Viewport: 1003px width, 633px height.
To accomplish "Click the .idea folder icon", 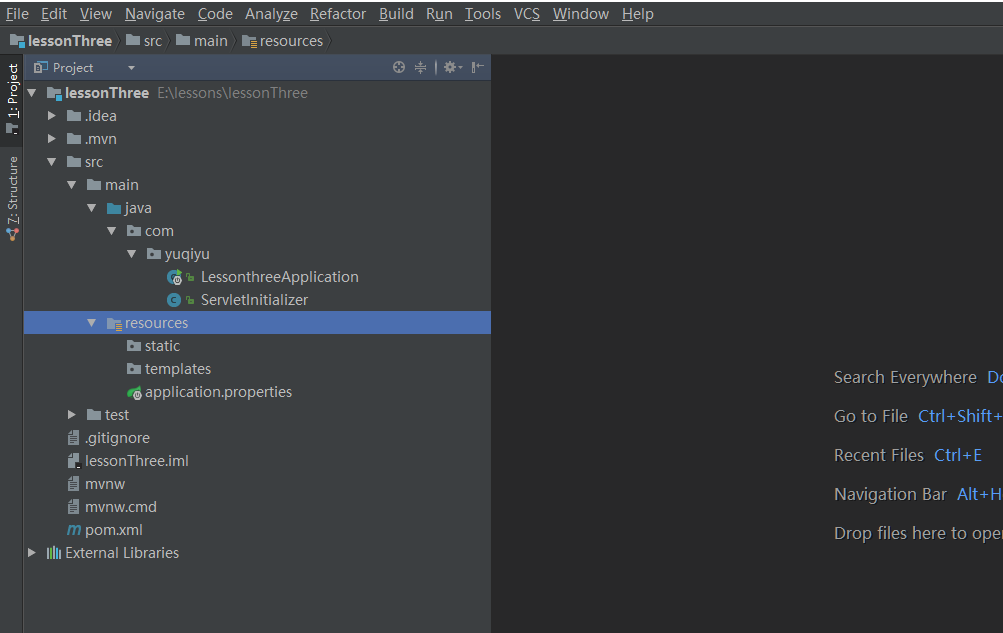I will click(74, 116).
